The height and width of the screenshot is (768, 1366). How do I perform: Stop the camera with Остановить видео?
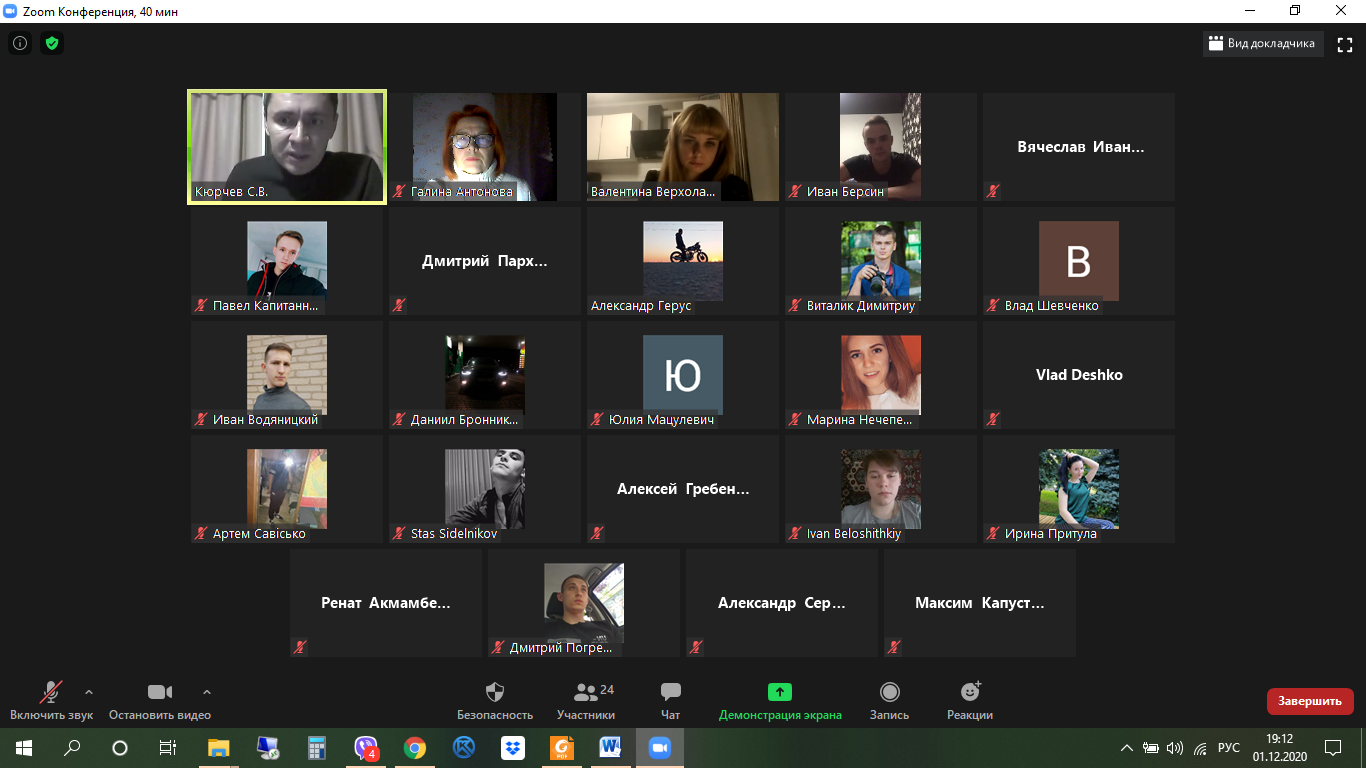coord(160,701)
